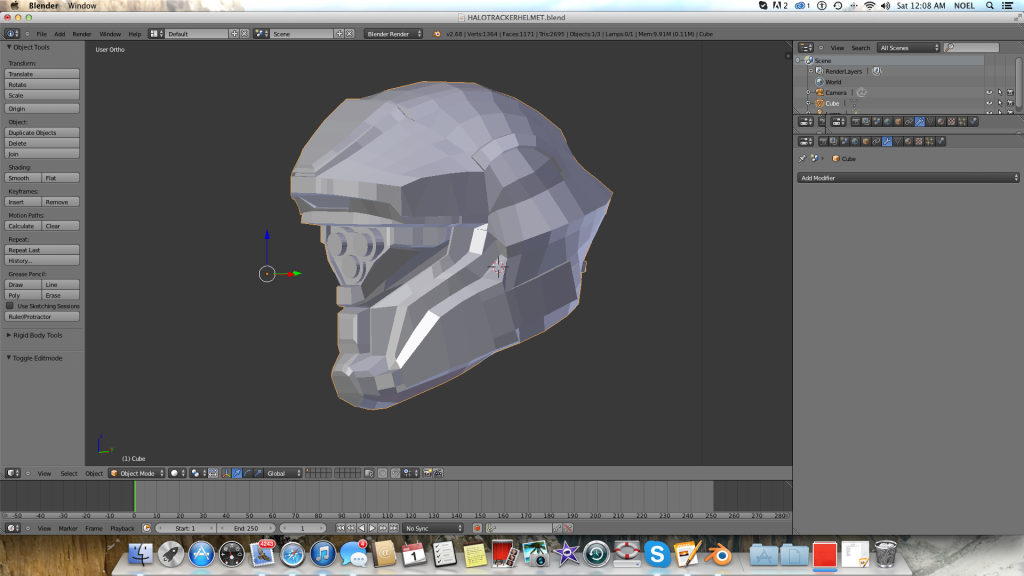1024x576 pixels.
Task: Toggle the lock camera and layers button
Action: (x=369, y=473)
